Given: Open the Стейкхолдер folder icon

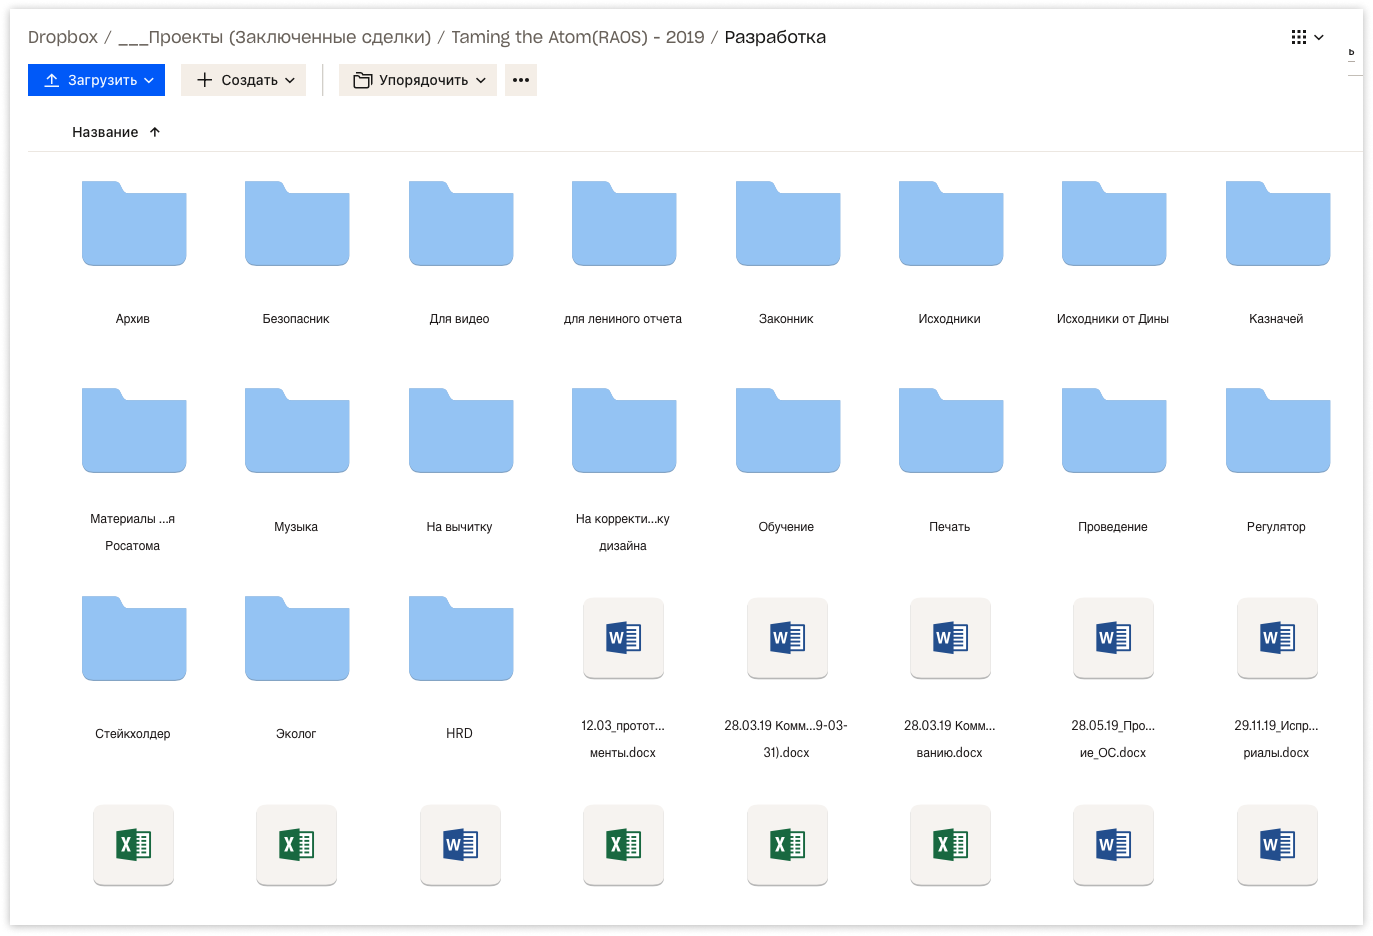Looking at the screenshot, I should [x=134, y=638].
